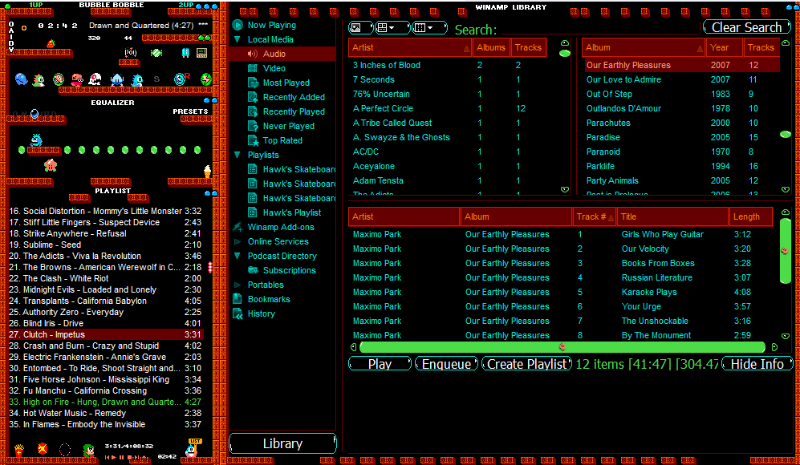Screen dimensions: 800x465
Task: Open Hawk's Playlist
Action: click(x=292, y=213)
